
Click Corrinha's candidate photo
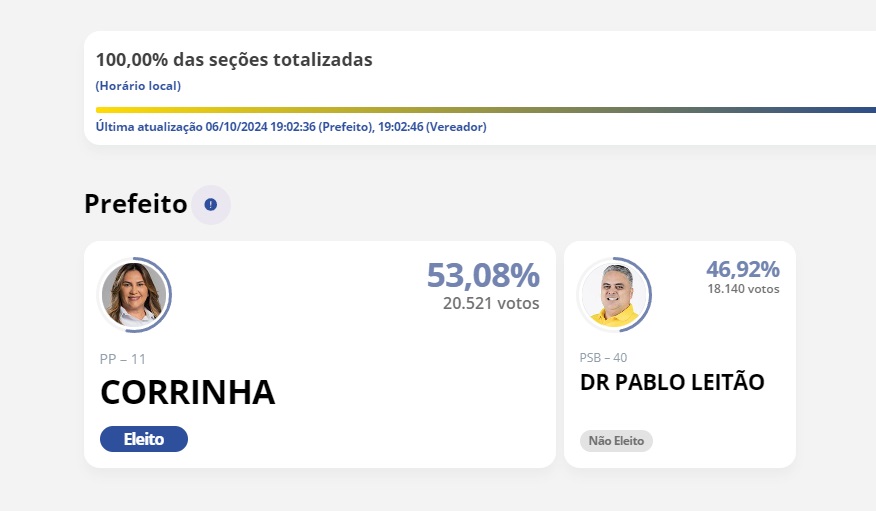click(x=134, y=294)
